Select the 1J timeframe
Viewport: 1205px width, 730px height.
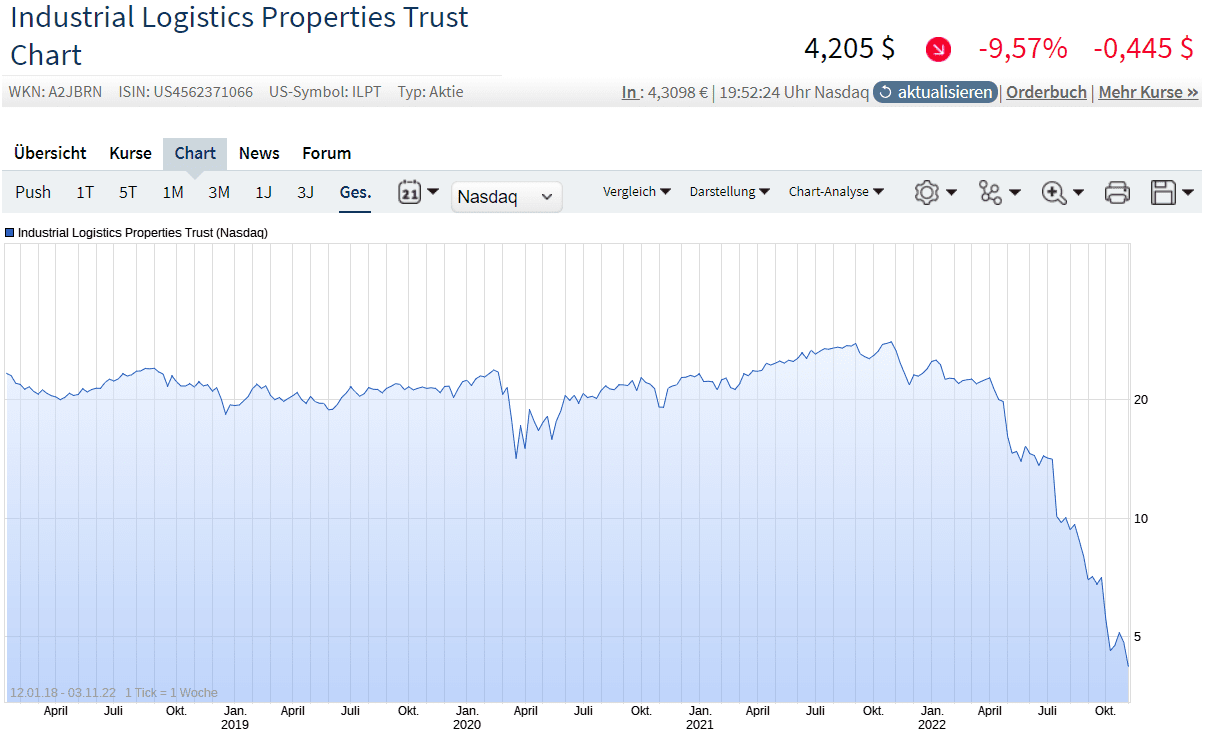click(263, 192)
